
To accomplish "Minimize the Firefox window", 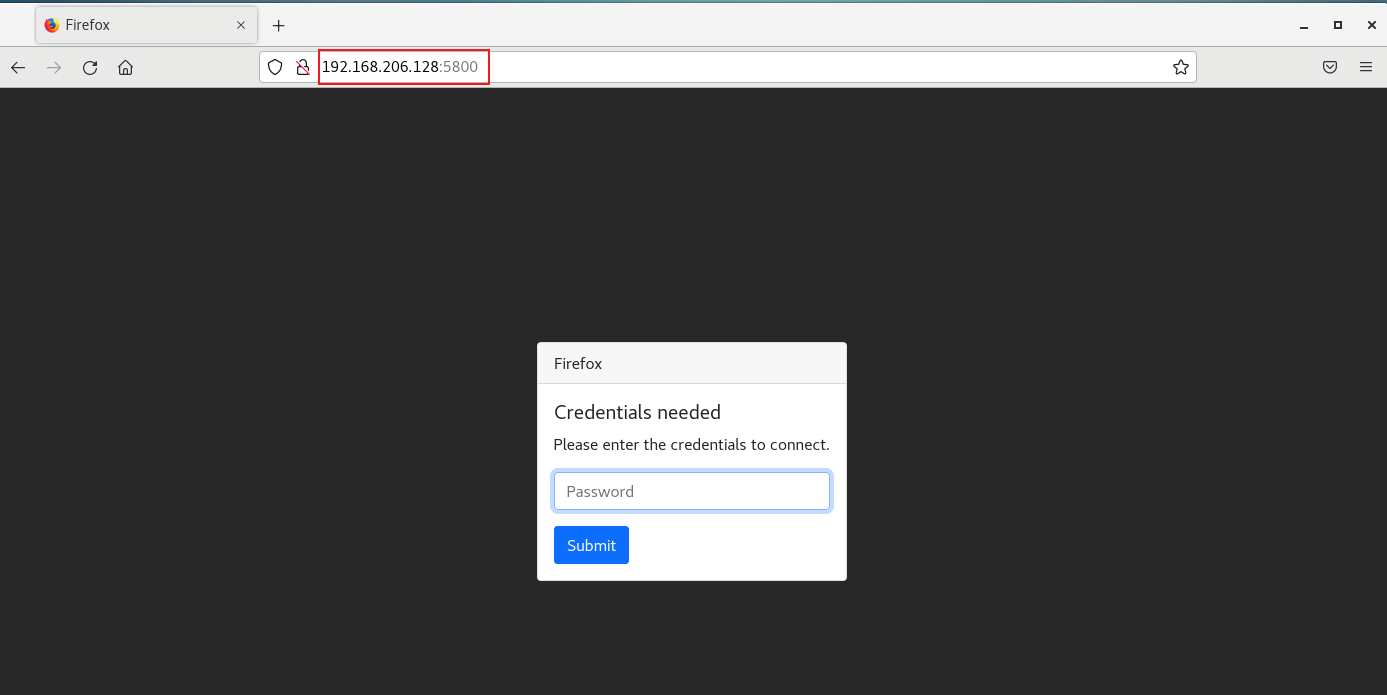I will [1304, 25].
